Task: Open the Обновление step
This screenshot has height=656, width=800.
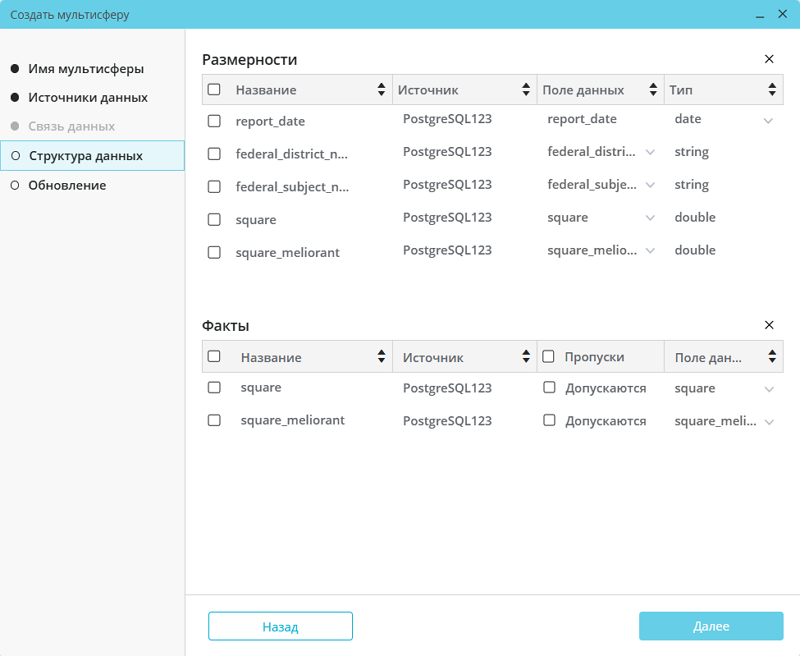Action: point(67,185)
